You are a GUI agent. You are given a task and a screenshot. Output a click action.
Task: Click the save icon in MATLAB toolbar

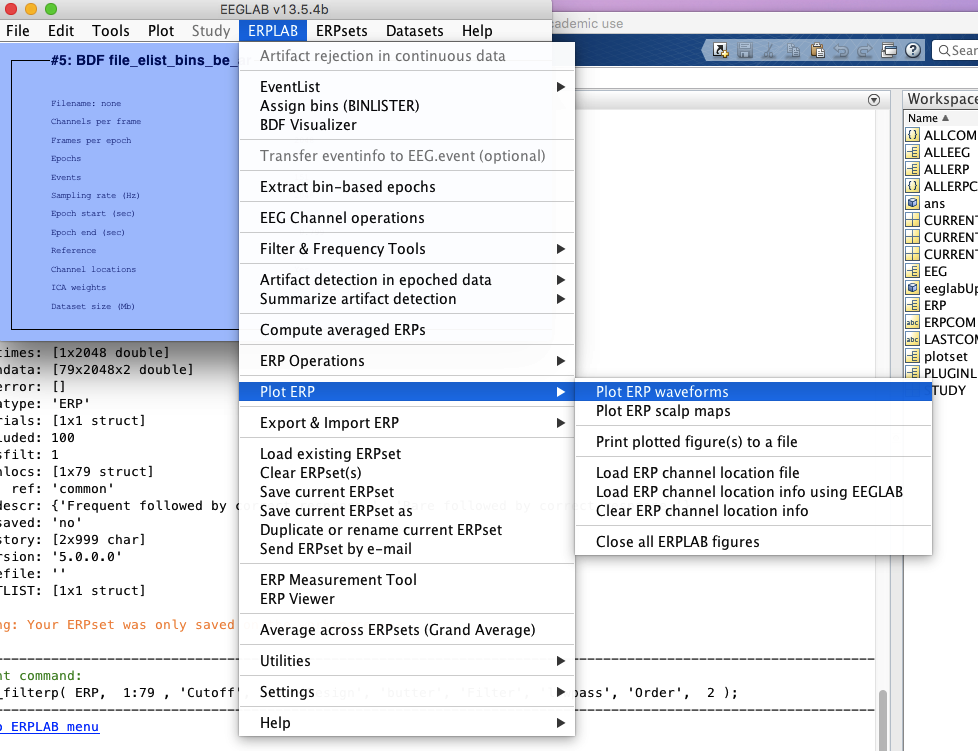click(x=745, y=51)
